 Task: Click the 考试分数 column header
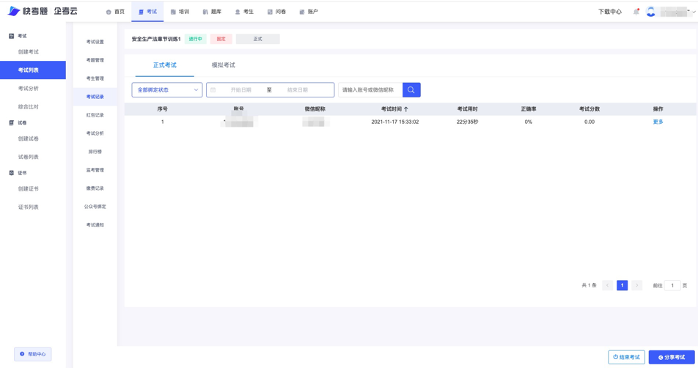589,109
